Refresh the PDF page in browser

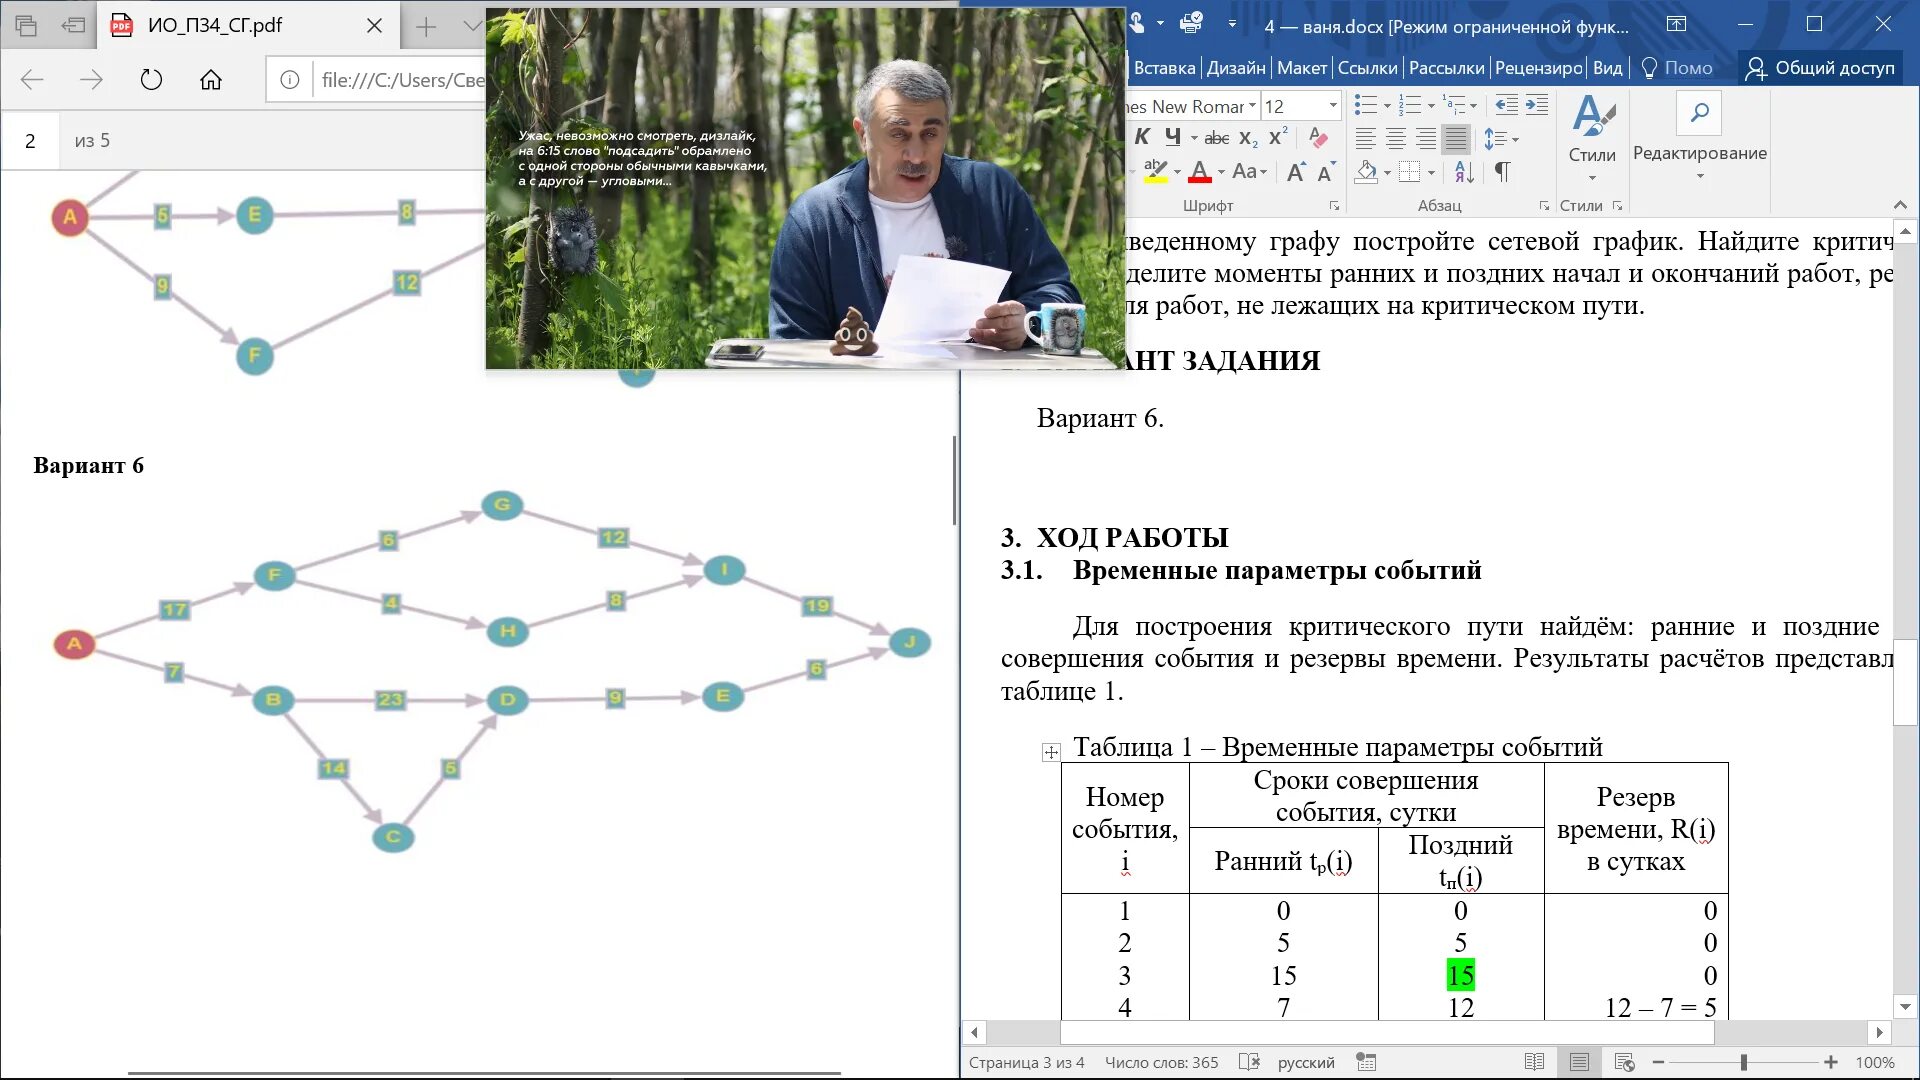151,80
